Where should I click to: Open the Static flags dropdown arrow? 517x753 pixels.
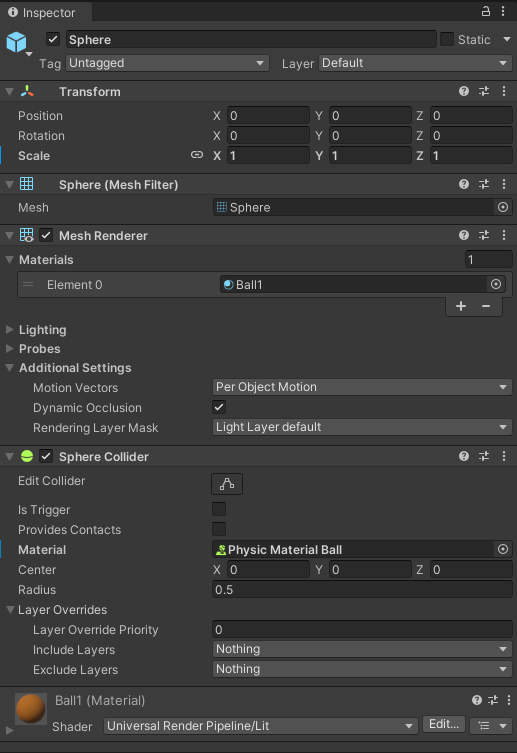[x=507, y=39]
